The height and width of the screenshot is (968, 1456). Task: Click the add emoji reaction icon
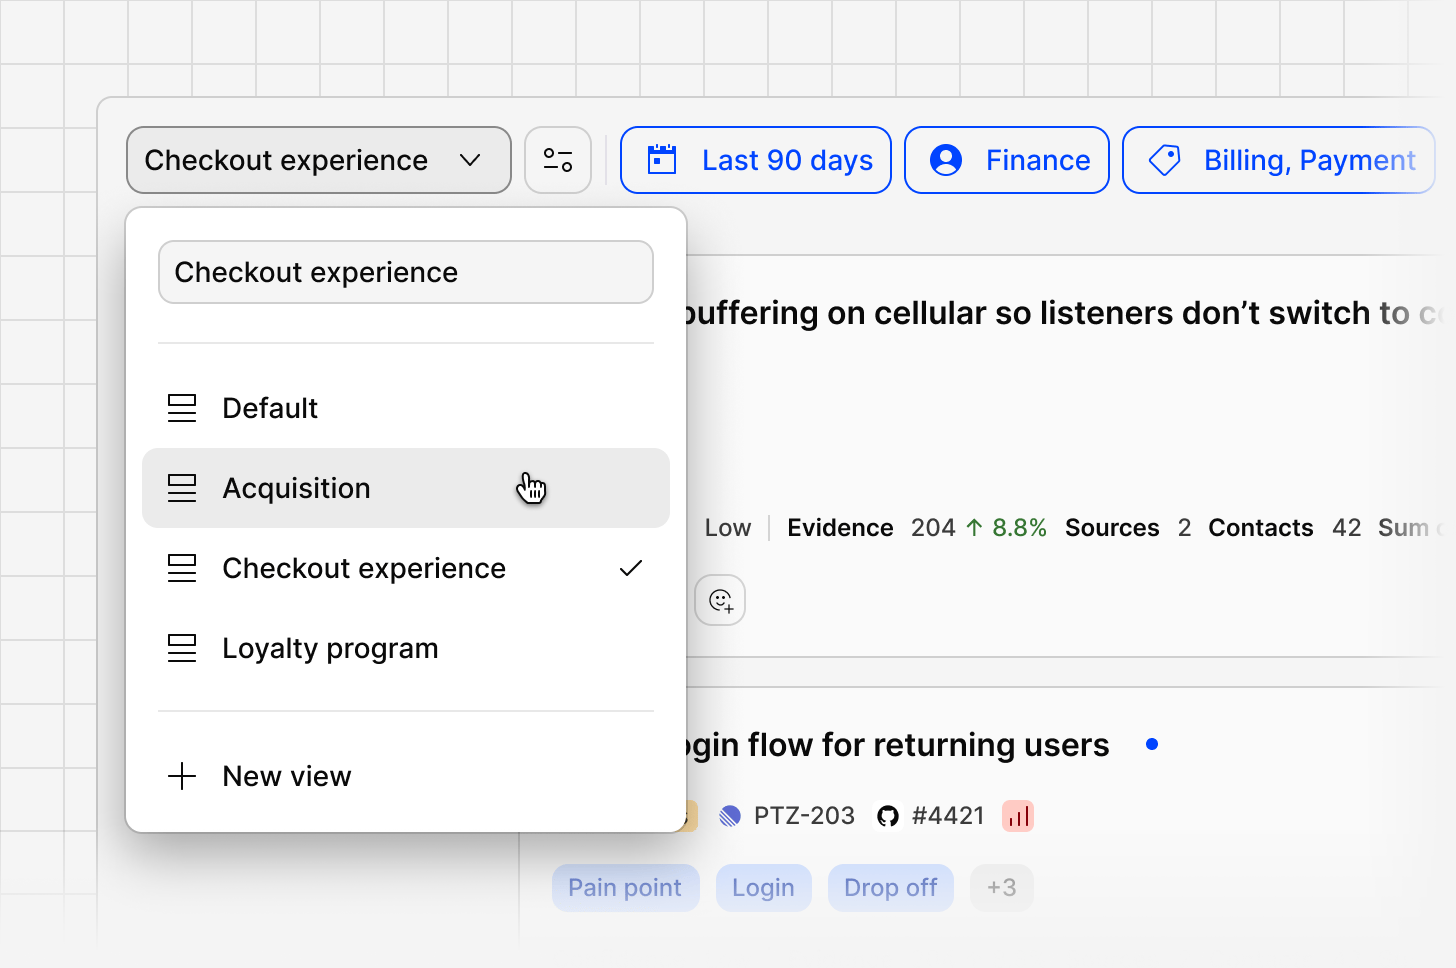click(720, 600)
